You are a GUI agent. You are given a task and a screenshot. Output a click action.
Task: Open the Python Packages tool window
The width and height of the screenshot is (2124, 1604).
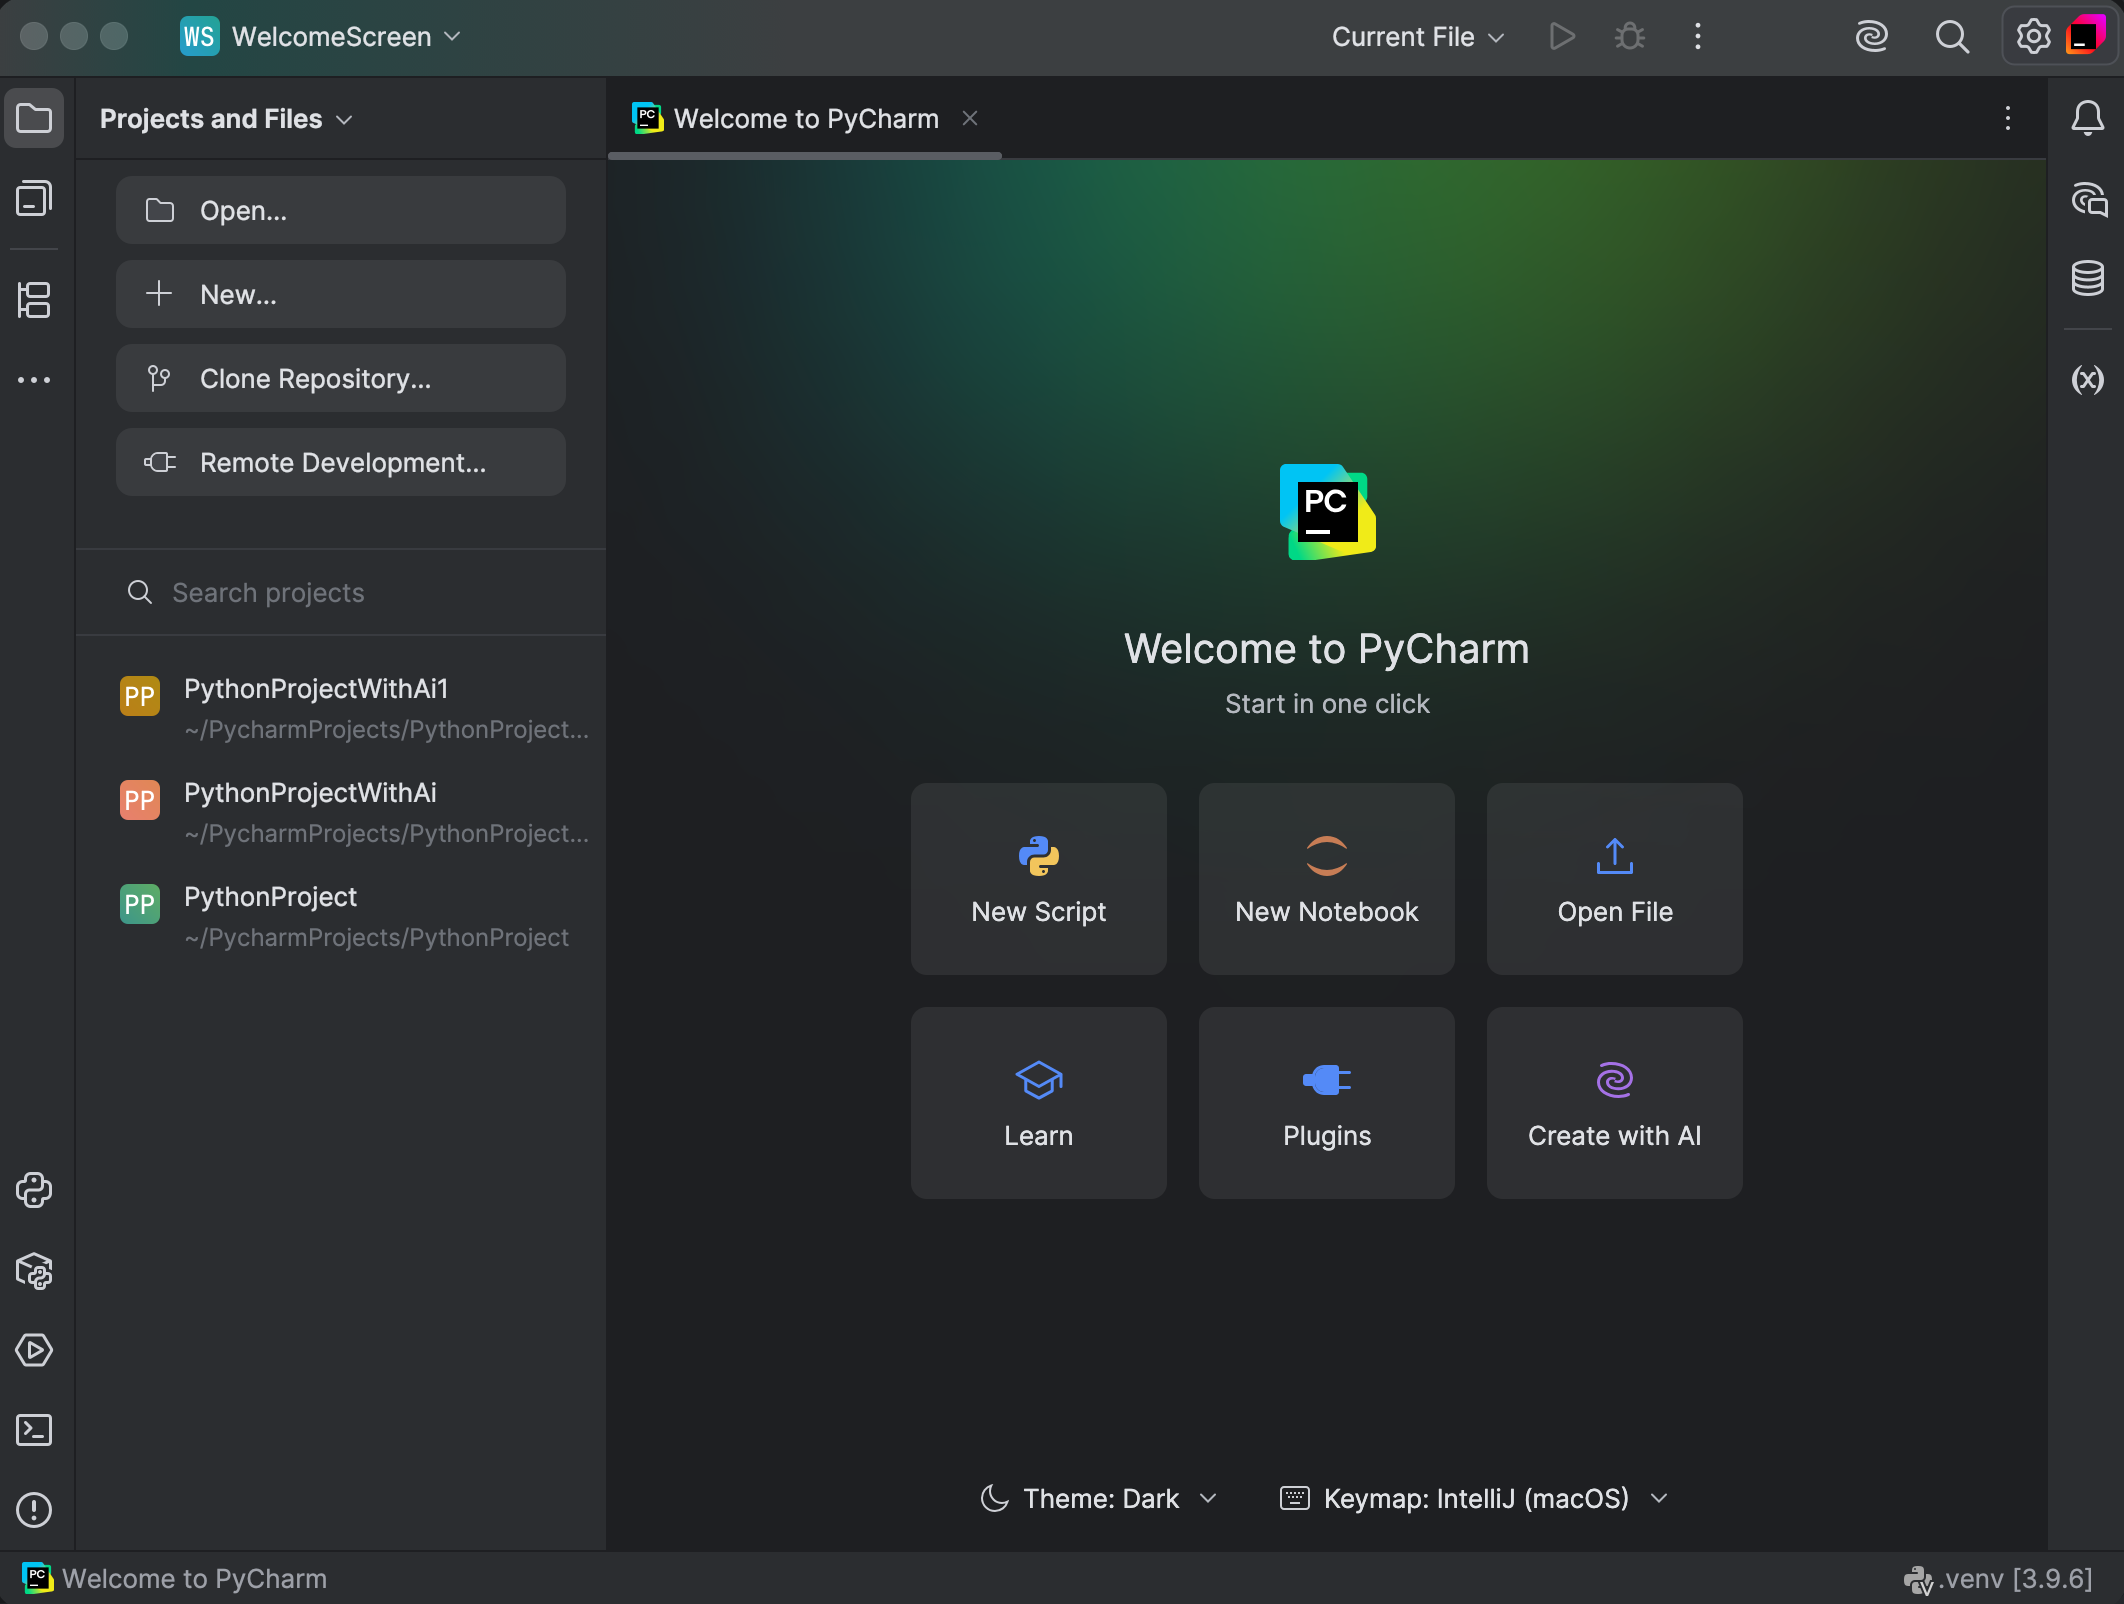pos(34,1271)
